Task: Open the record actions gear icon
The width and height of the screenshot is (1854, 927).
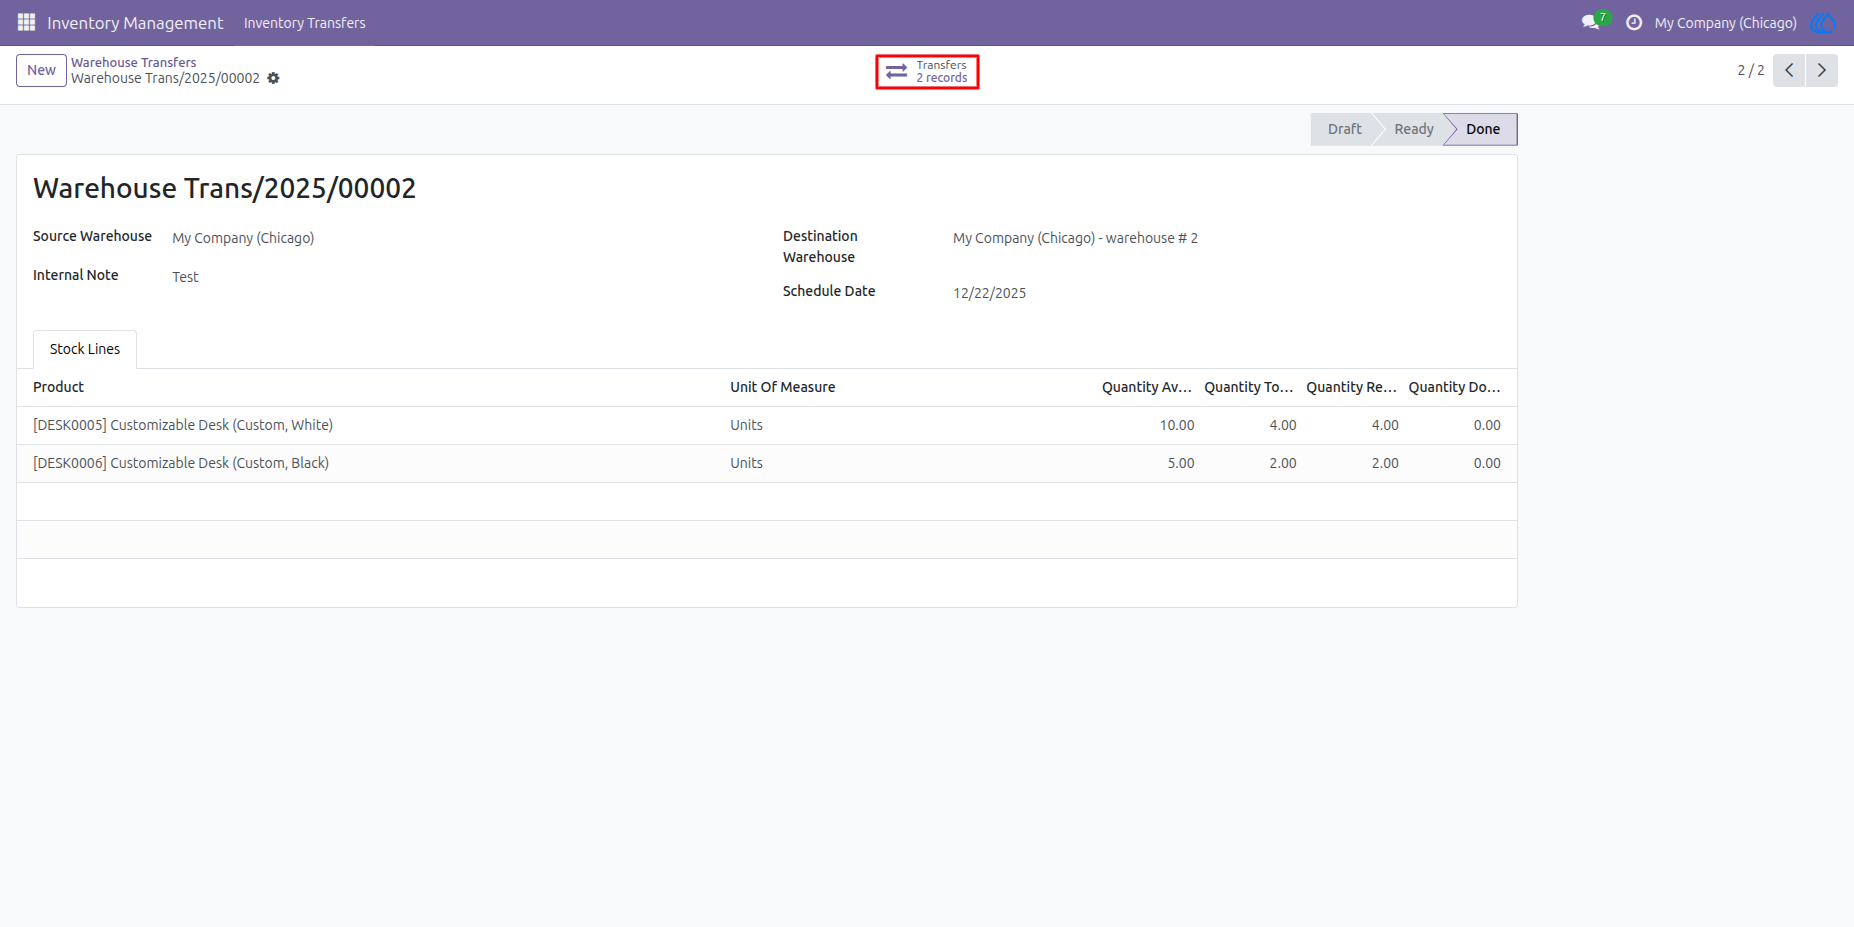Action: pos(273,78)
